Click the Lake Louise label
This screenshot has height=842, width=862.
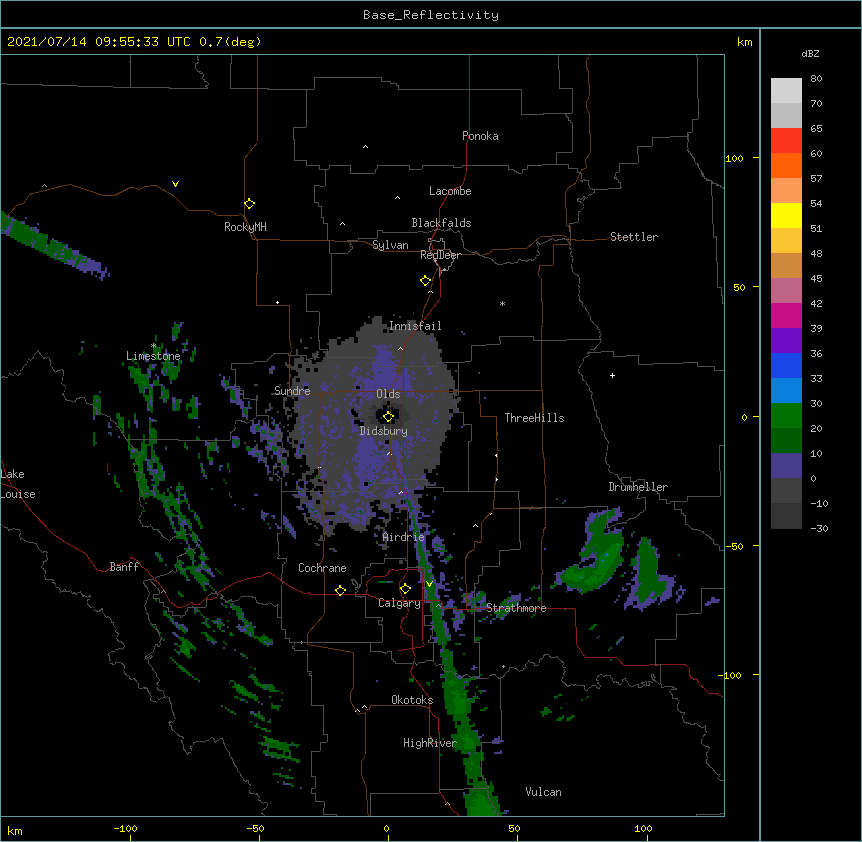point(17,484)
